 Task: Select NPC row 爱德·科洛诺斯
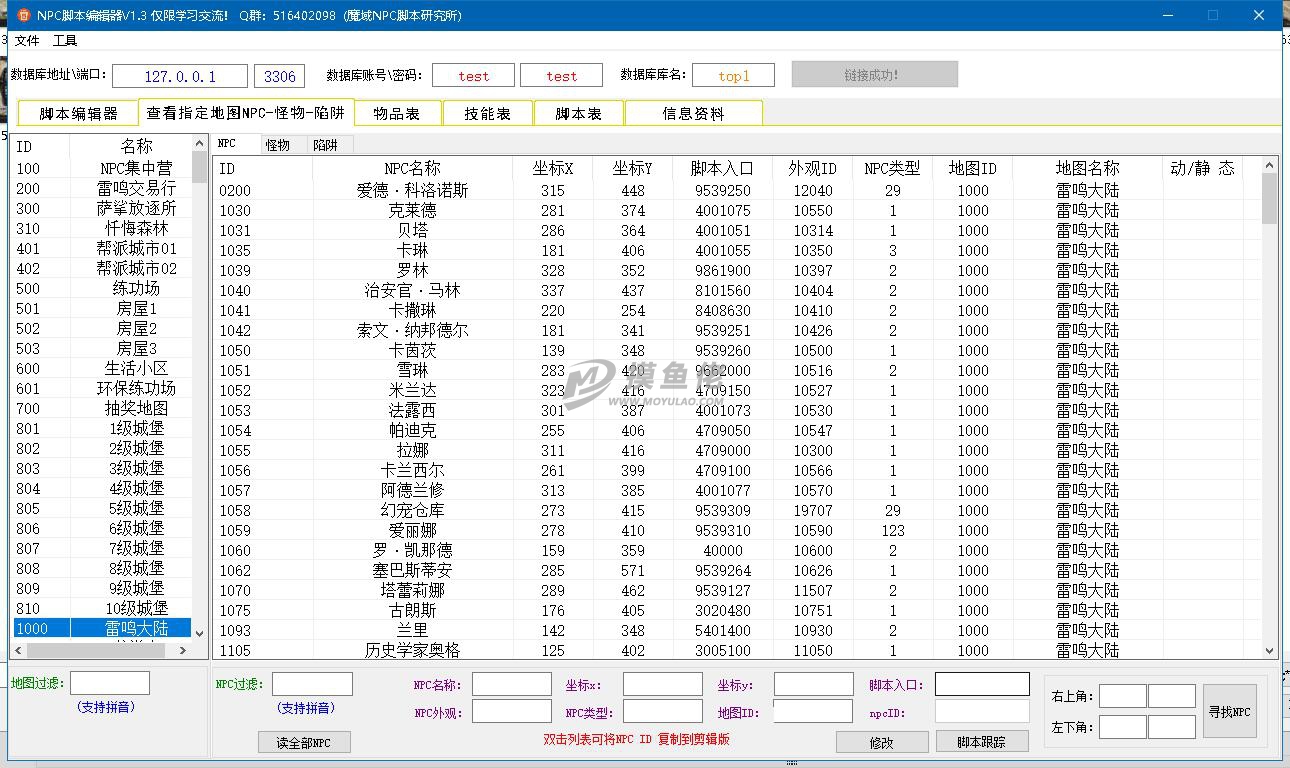738,190
